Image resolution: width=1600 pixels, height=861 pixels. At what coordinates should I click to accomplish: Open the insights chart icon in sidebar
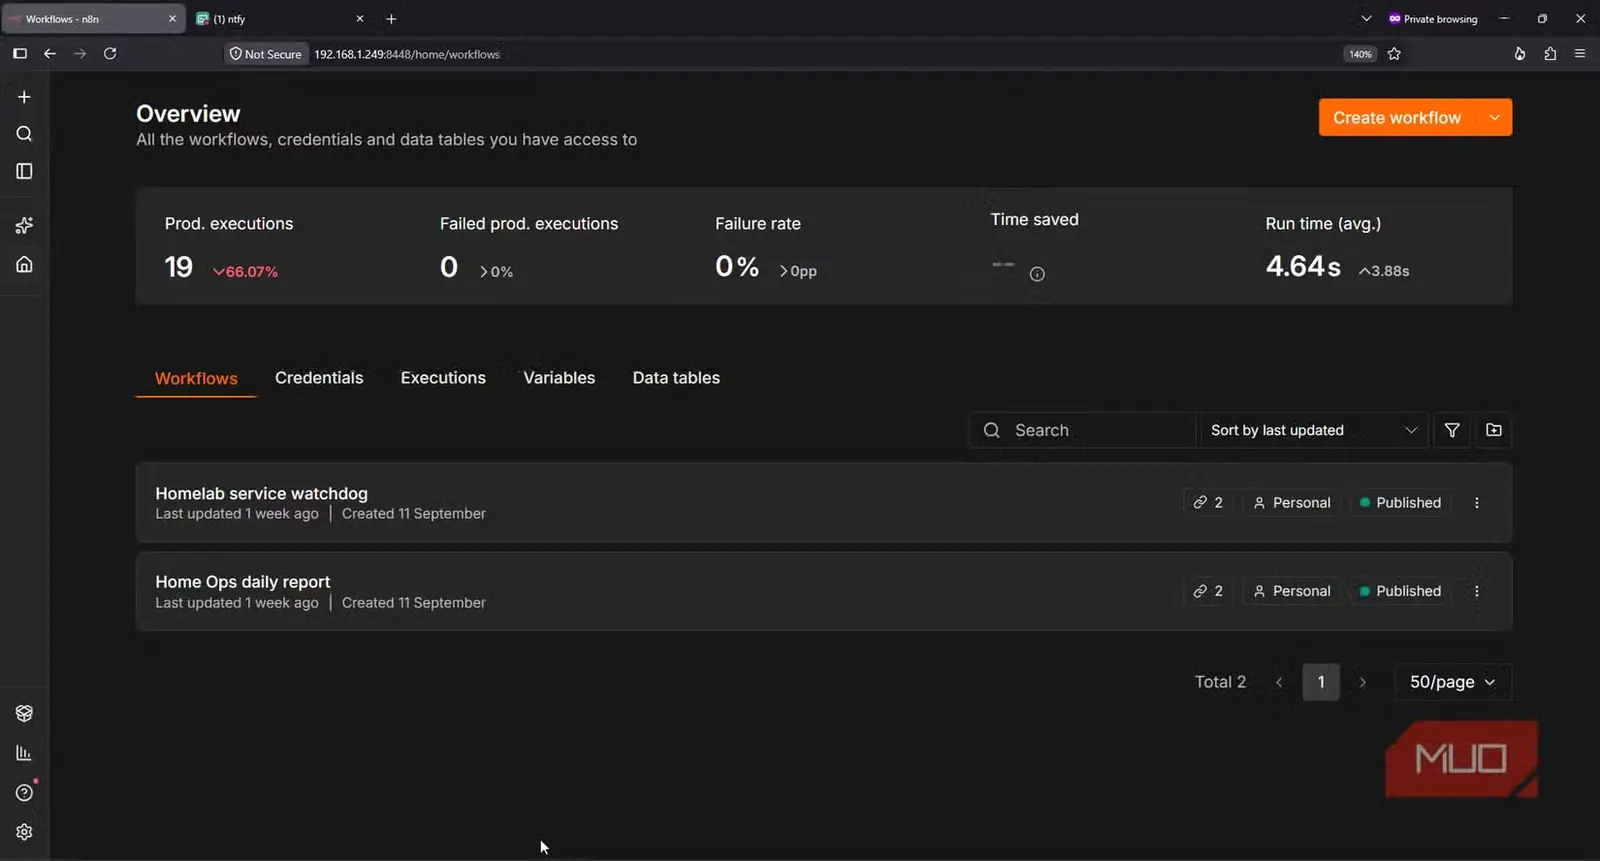pyautogui.click(x=24, y=753)
